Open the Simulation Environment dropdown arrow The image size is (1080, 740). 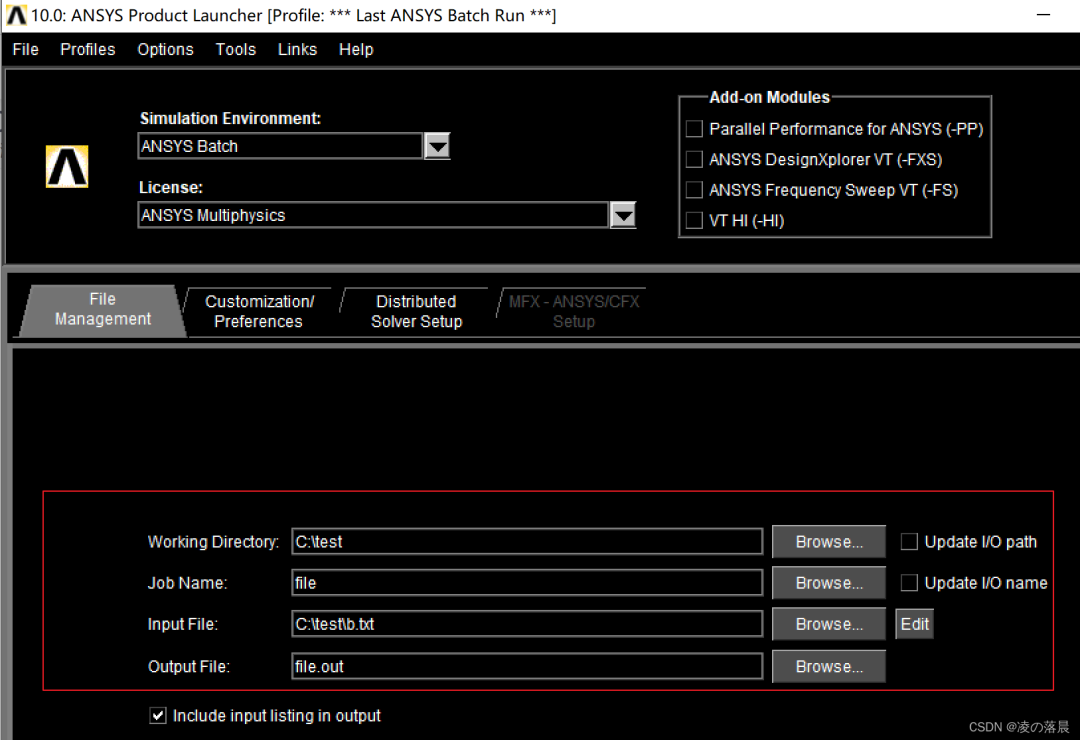coord(437,146)
